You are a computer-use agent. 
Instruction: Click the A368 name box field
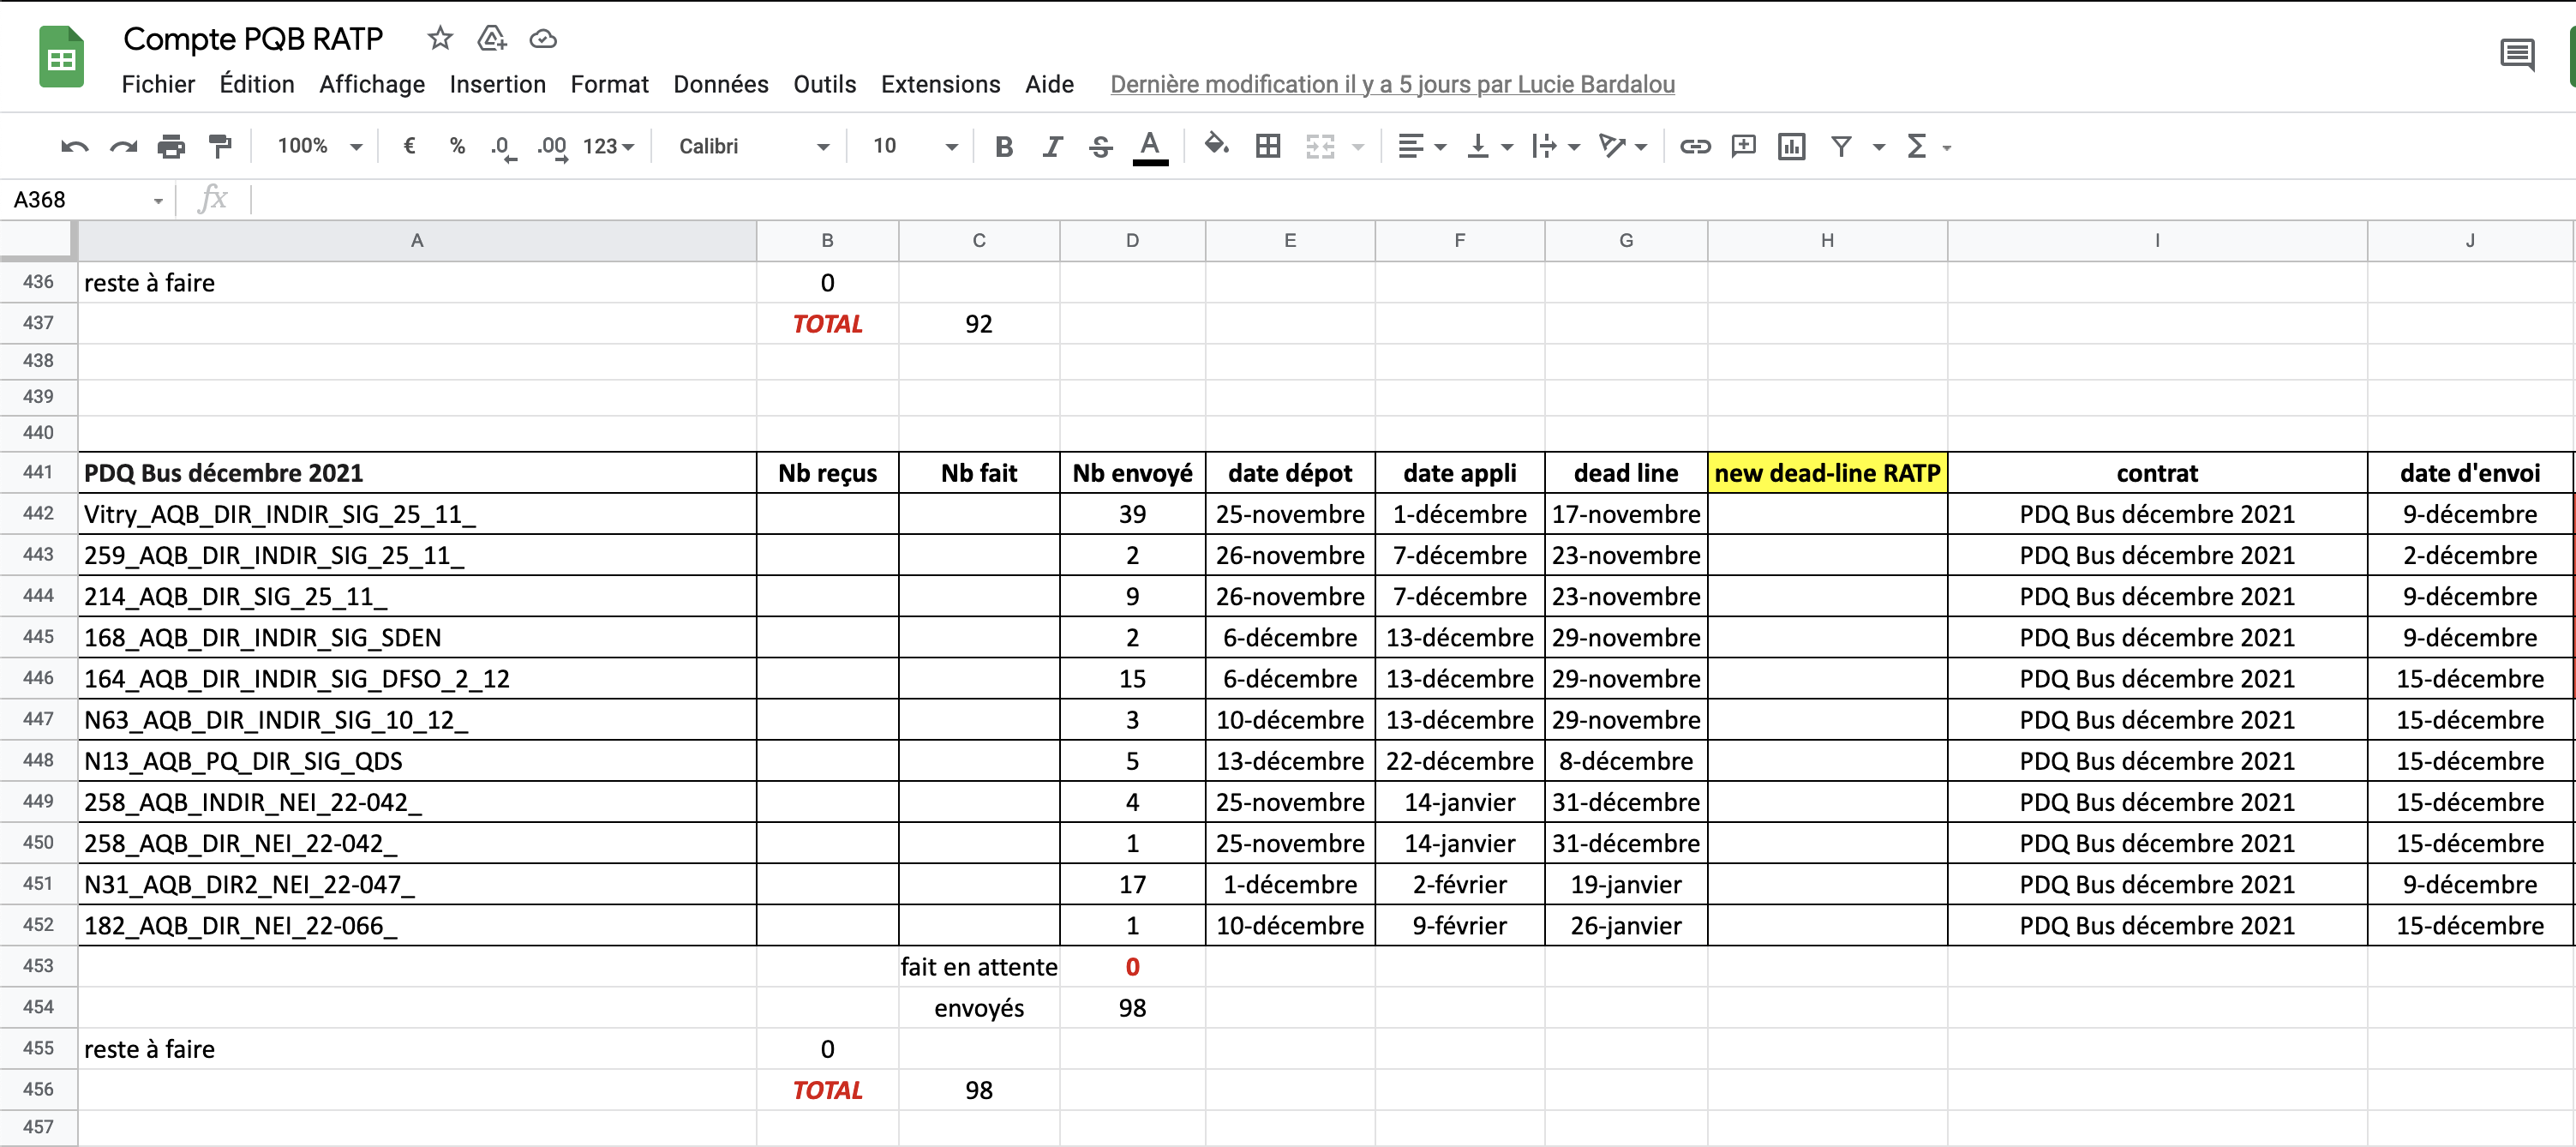click(80, 200)
